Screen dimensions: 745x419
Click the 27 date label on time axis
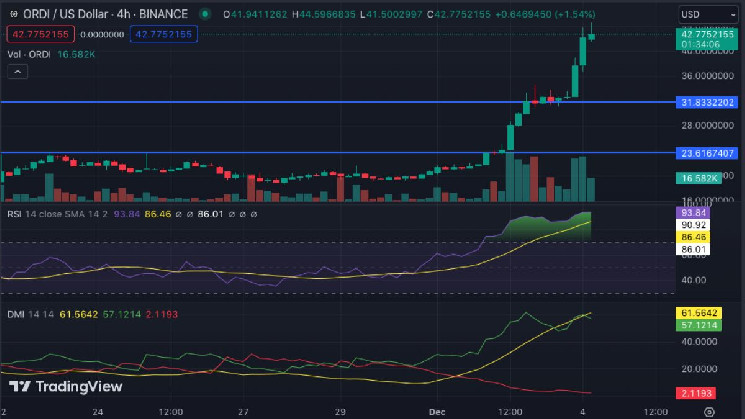tap(243, 412)
